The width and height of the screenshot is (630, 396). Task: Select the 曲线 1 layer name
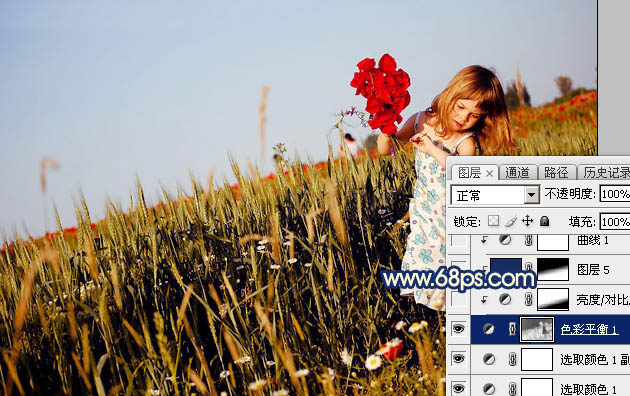(593, 240)
